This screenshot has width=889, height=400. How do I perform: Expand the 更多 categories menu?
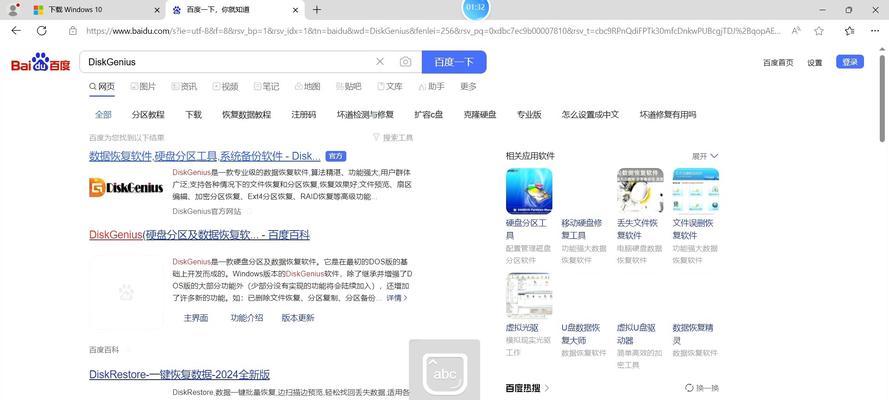tap(468, 87)
